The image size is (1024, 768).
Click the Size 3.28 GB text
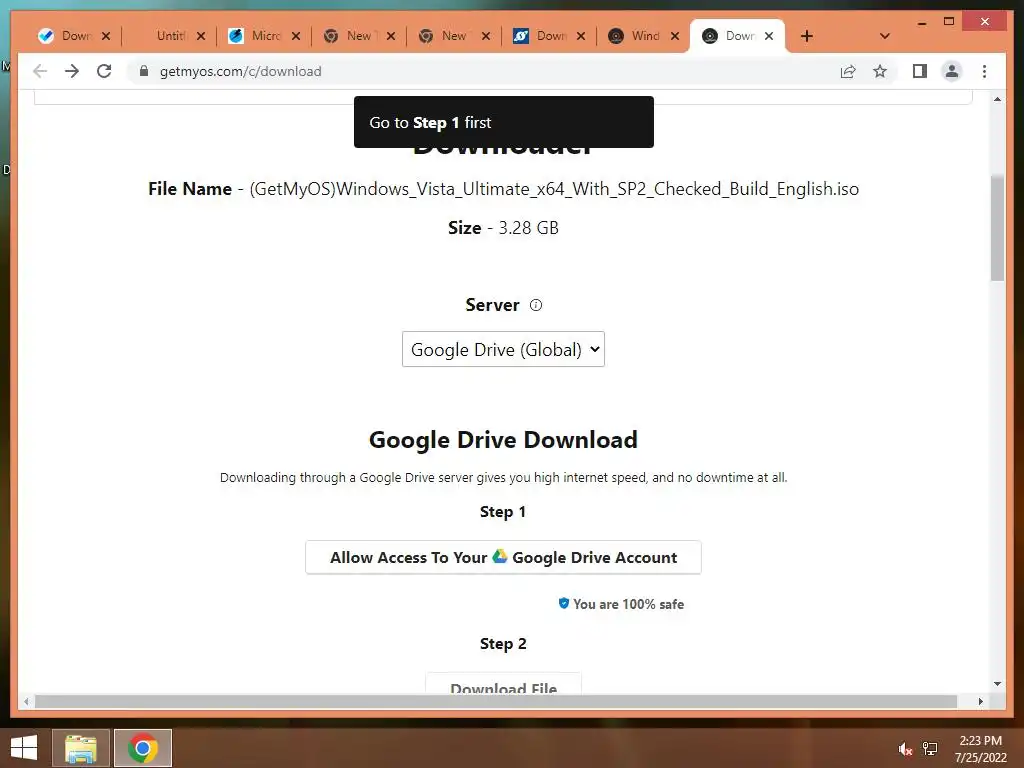pyautogui.click(x=503, y=228)
